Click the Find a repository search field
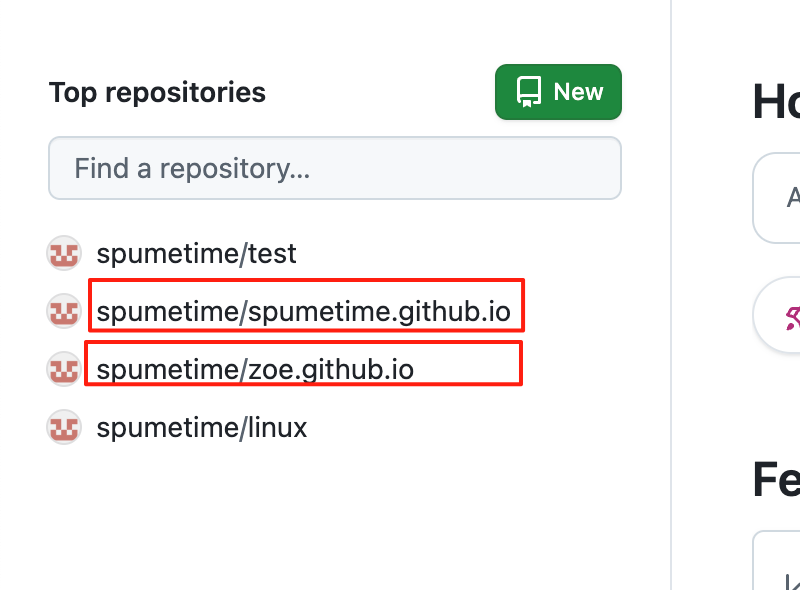800x590 pixels. 335,168
